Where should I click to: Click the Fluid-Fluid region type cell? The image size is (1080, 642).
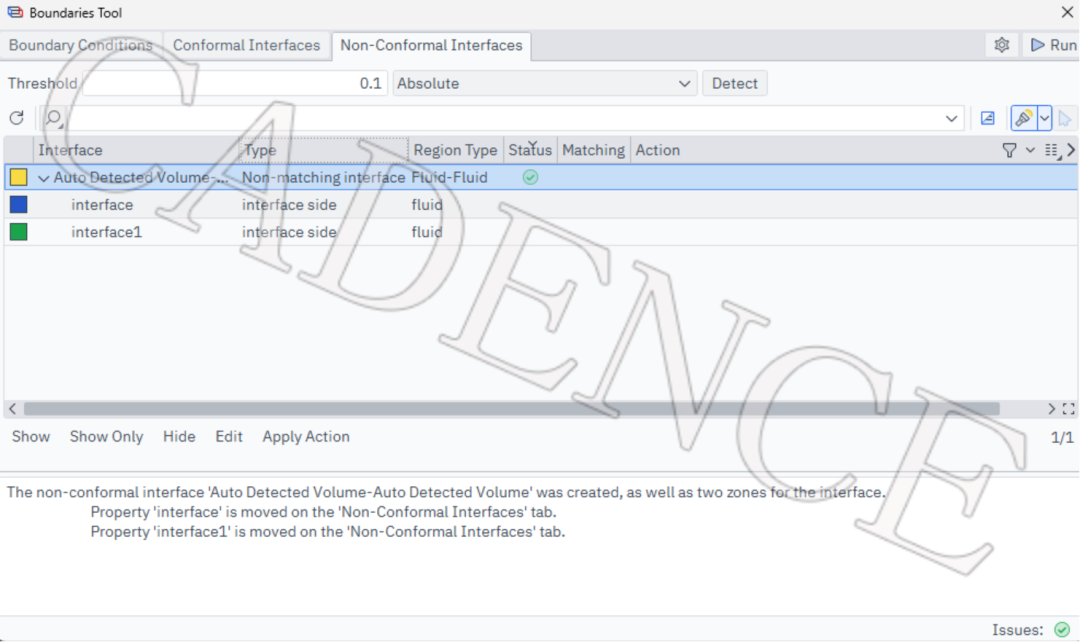[x=449, y=178]
